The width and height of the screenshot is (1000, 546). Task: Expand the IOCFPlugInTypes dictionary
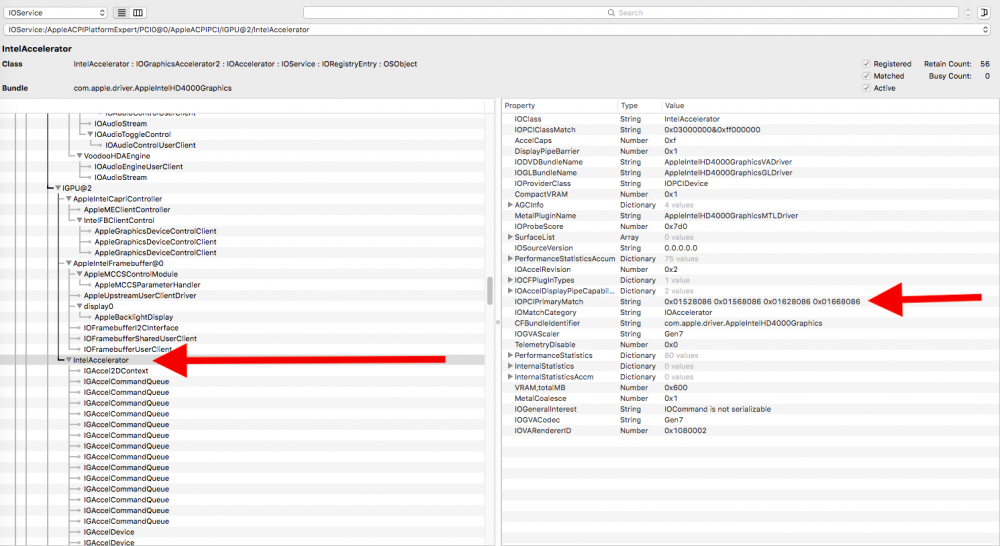point(510,280)
